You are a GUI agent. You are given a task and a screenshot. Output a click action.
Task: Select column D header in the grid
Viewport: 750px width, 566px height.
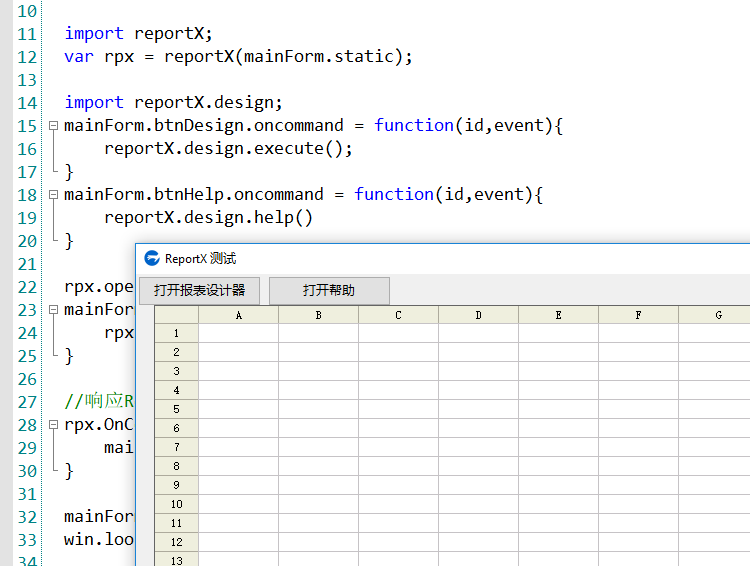pyautogui.click(x=478, y=315)
